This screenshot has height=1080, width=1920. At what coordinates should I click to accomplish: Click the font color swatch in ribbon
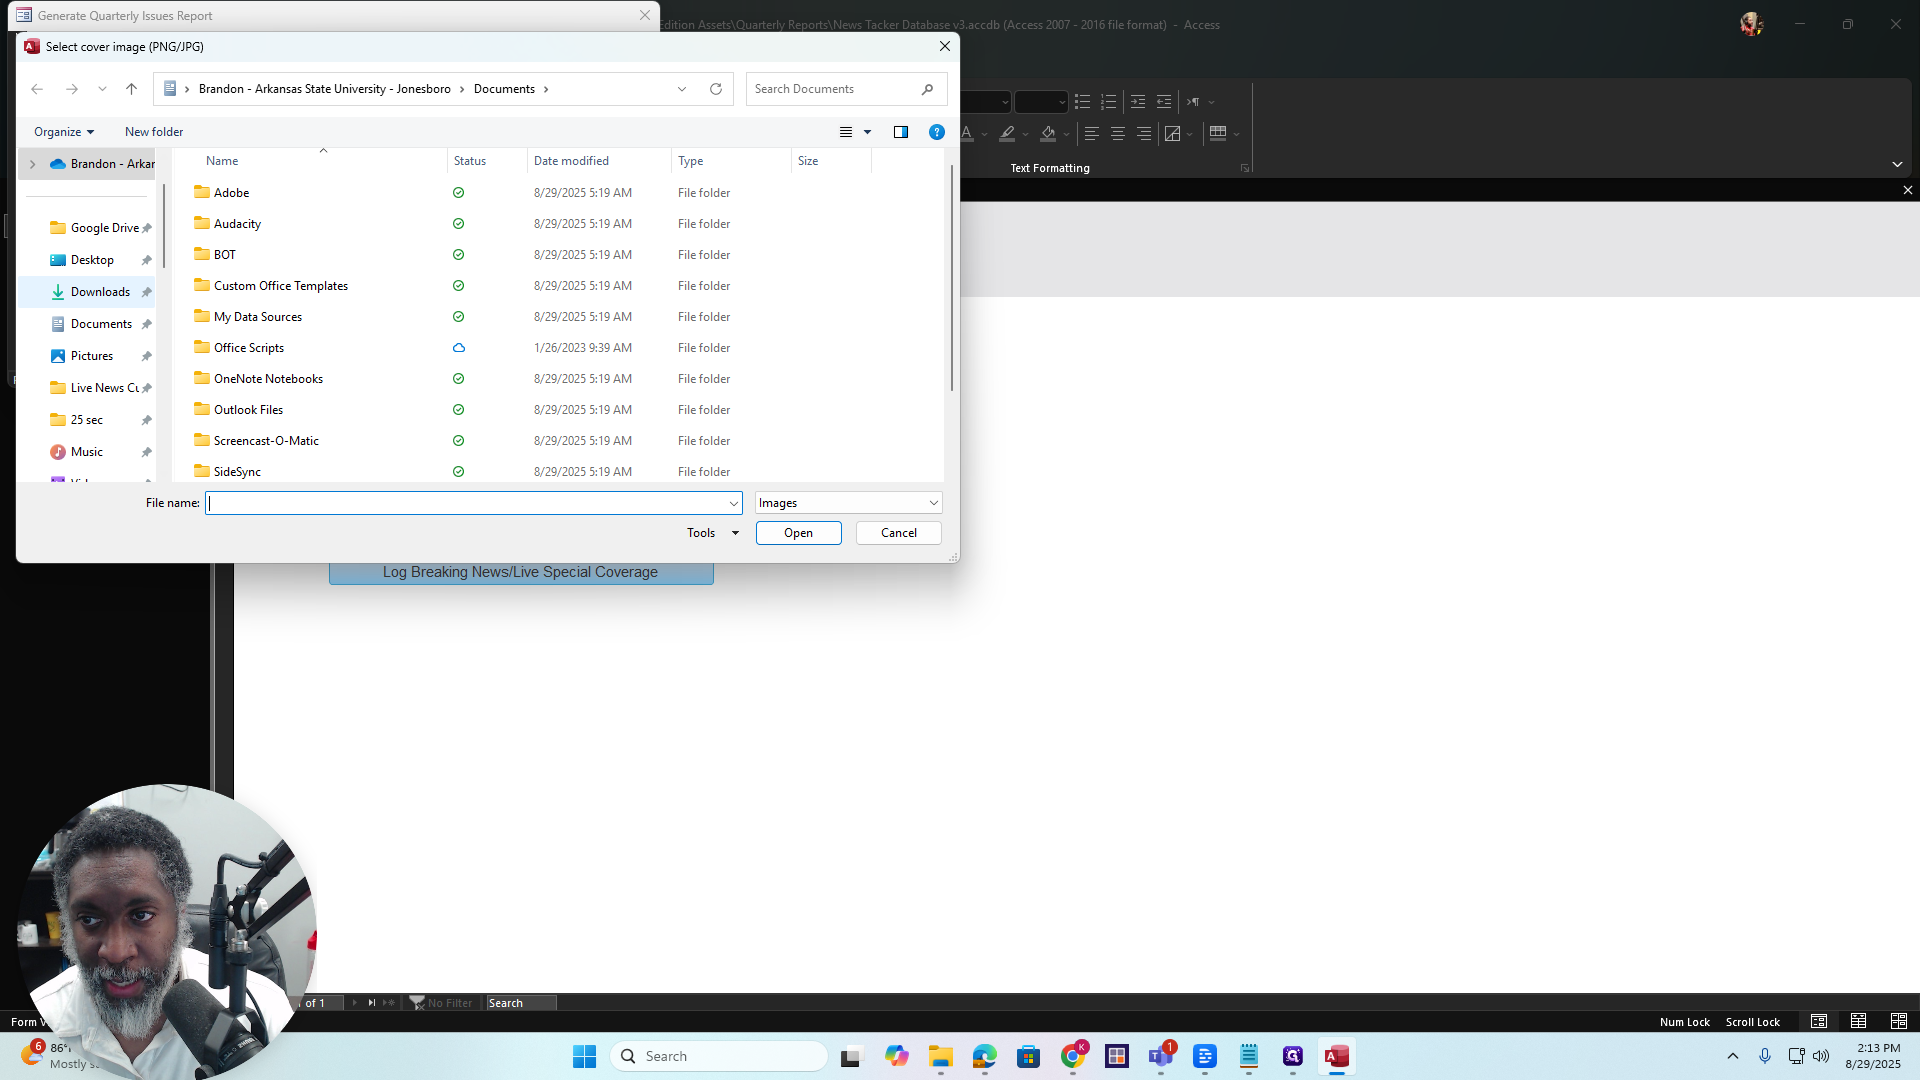(966, 133)
